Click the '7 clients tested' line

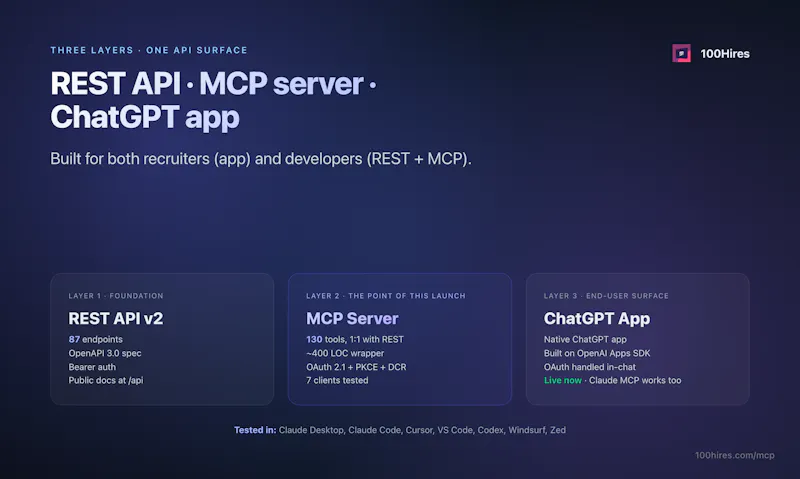click(x=337, y=380)
